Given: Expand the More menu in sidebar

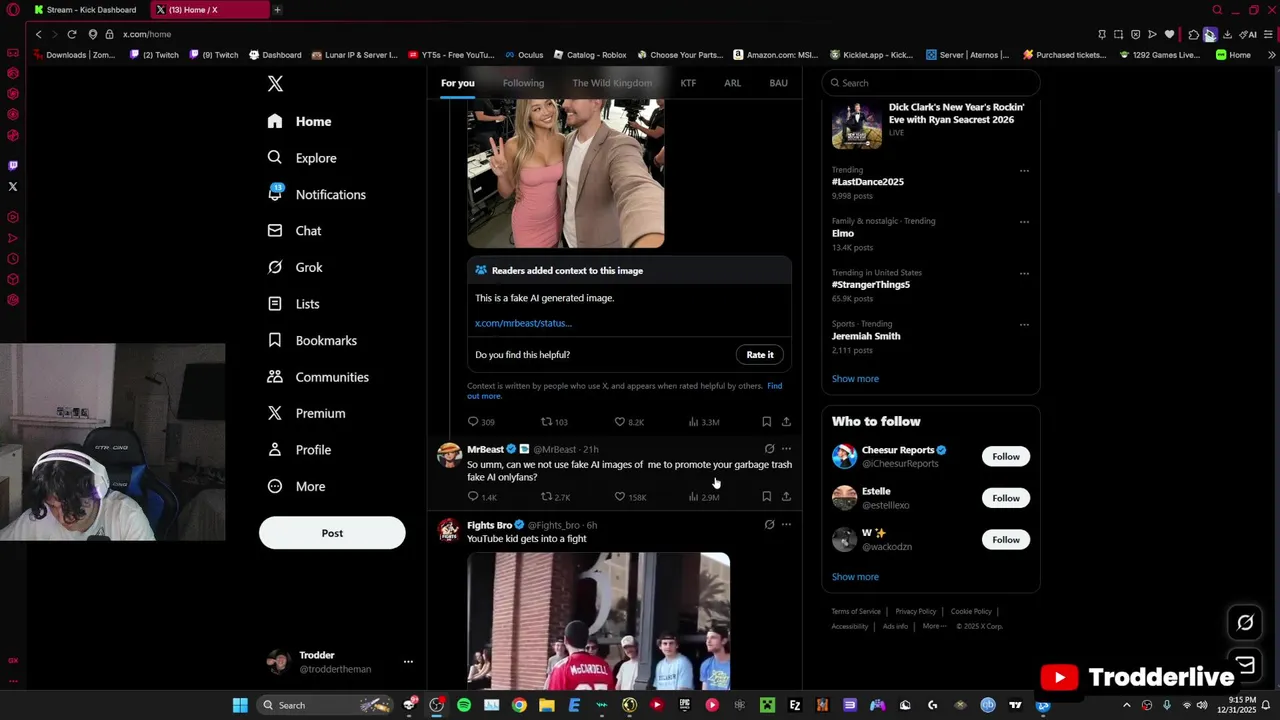Looking at the screenshot, I should coord(296,486).
